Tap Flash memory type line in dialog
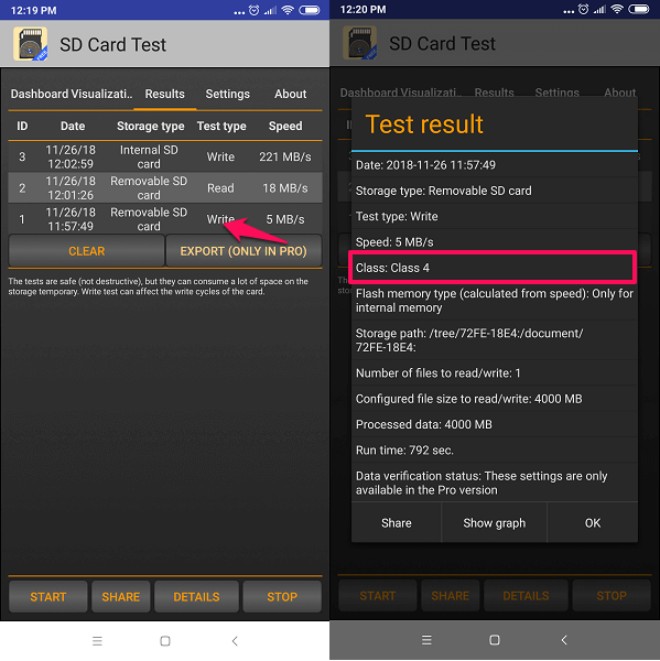Viewport: 660px width, 661px height. pyautogui.click(x=494, y=301)
